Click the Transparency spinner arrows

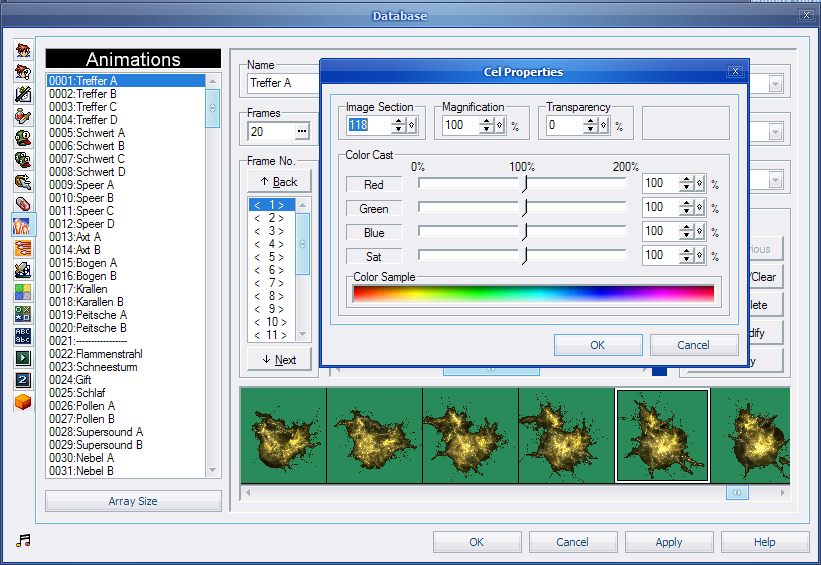pos(590,126)
